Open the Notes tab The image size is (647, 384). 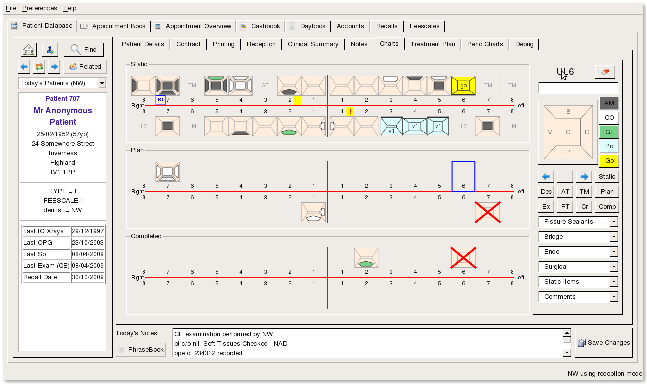(x=359, y=44)
